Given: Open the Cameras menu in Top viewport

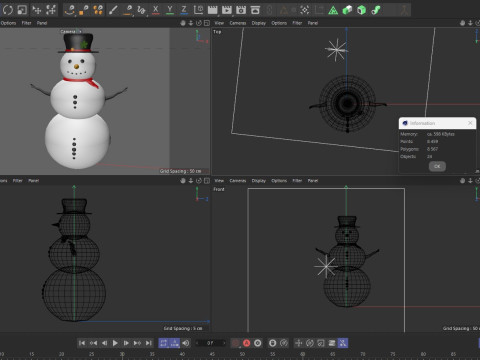Looking at the screenshot, I should tap(238, 23).
